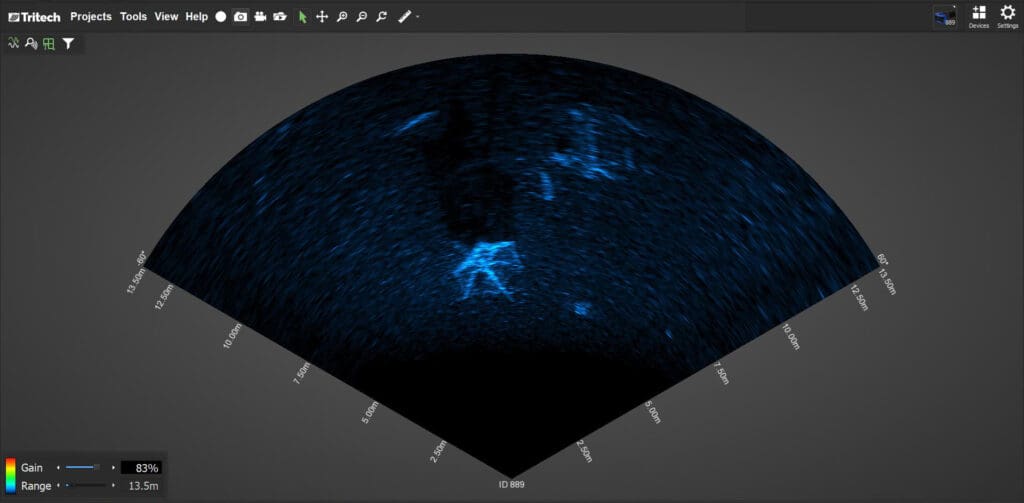Open the Devices panel

(978, 16)
